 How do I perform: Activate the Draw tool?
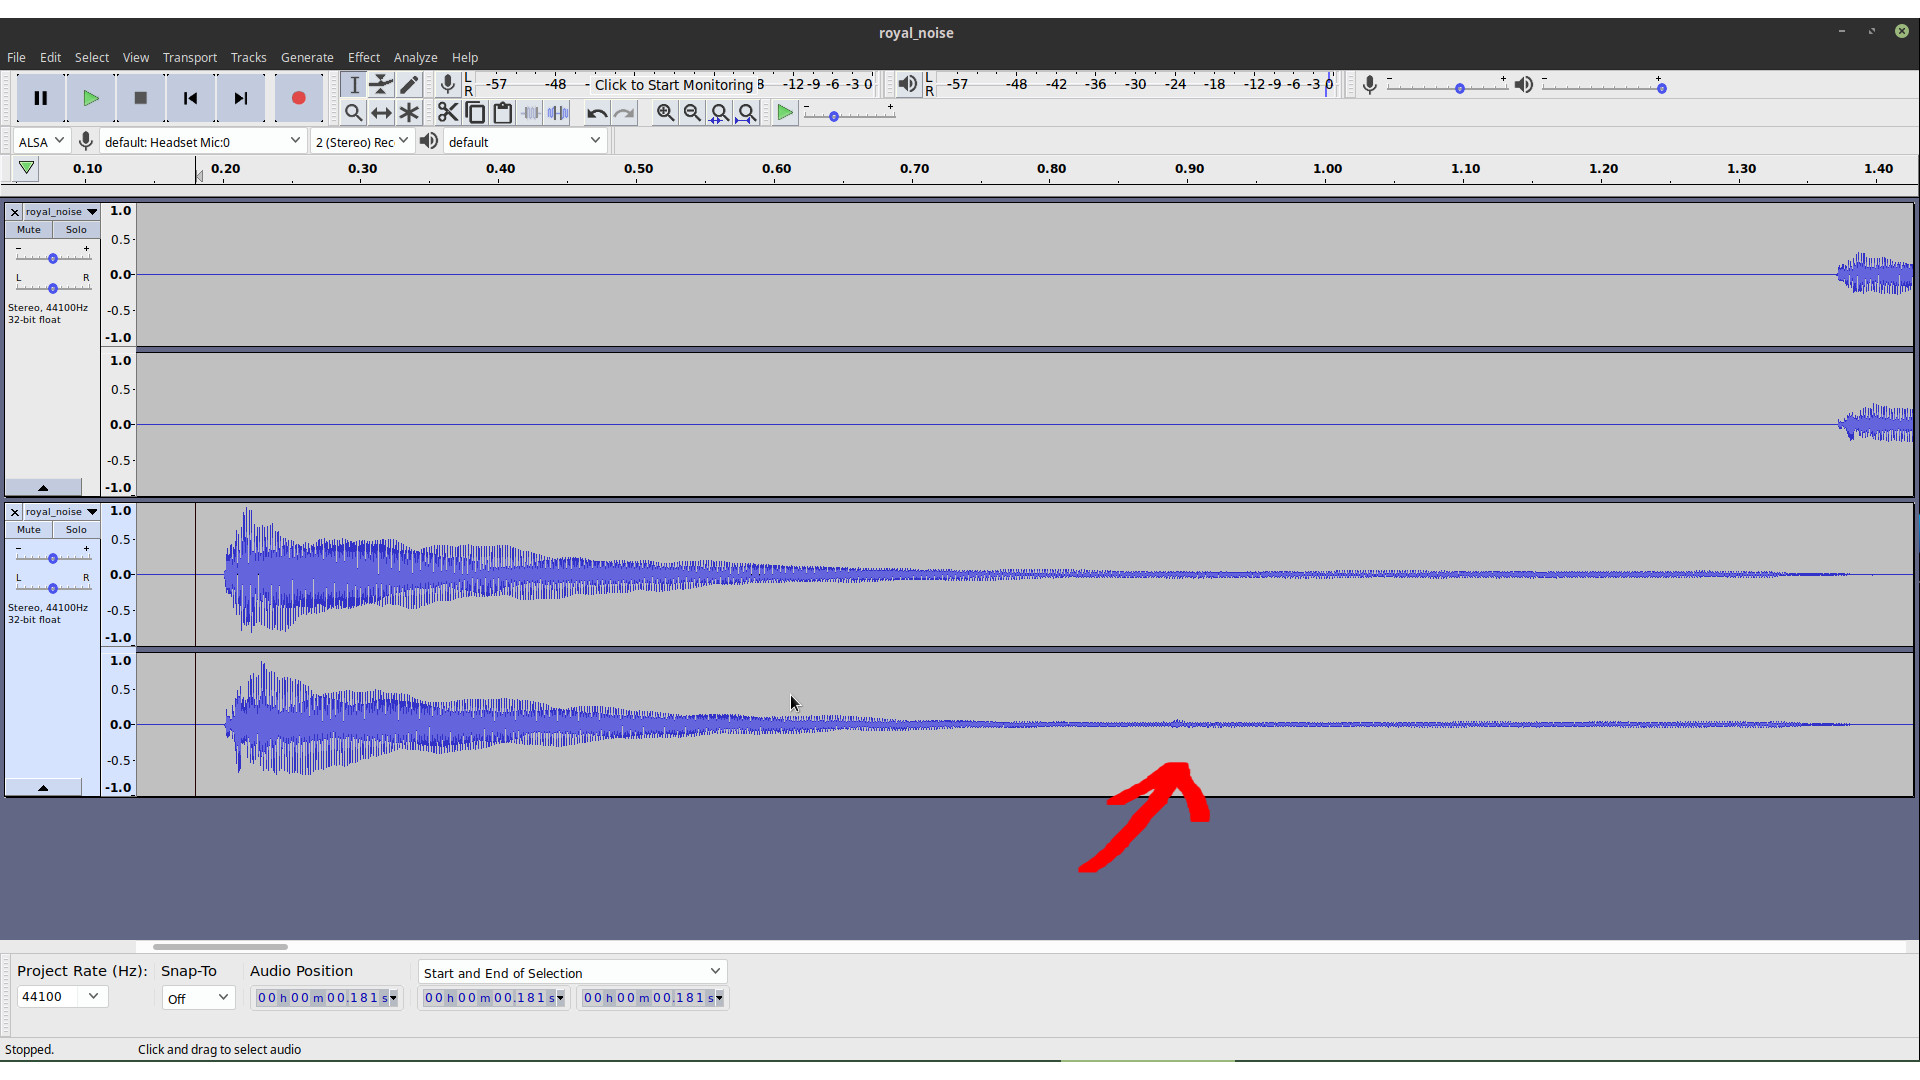coord(409,85)
